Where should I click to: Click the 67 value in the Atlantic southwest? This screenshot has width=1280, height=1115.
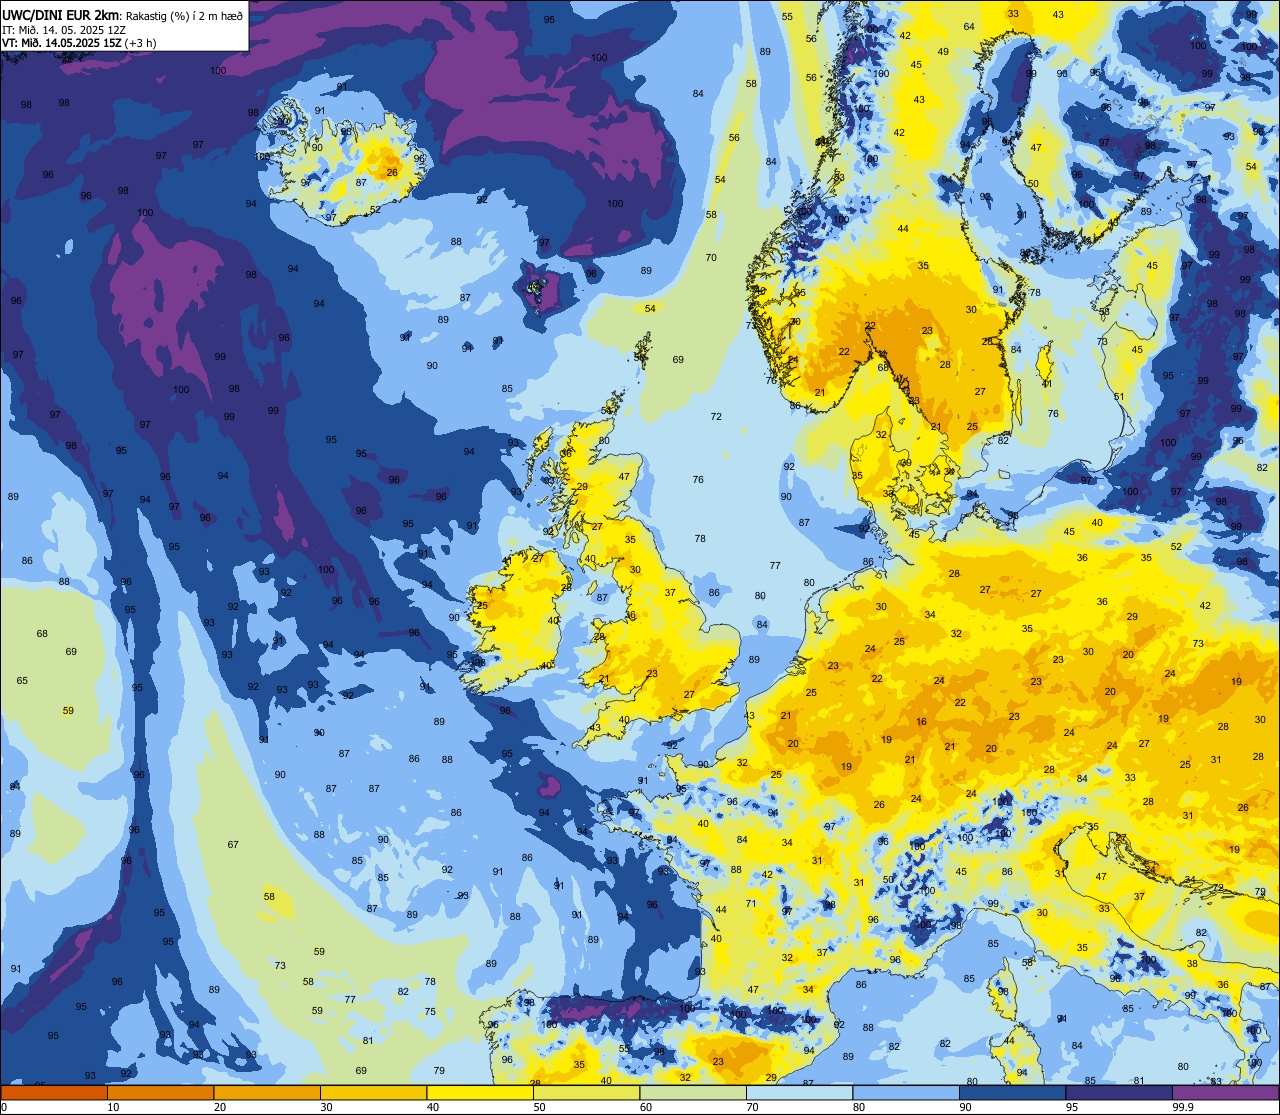point(233,845)
